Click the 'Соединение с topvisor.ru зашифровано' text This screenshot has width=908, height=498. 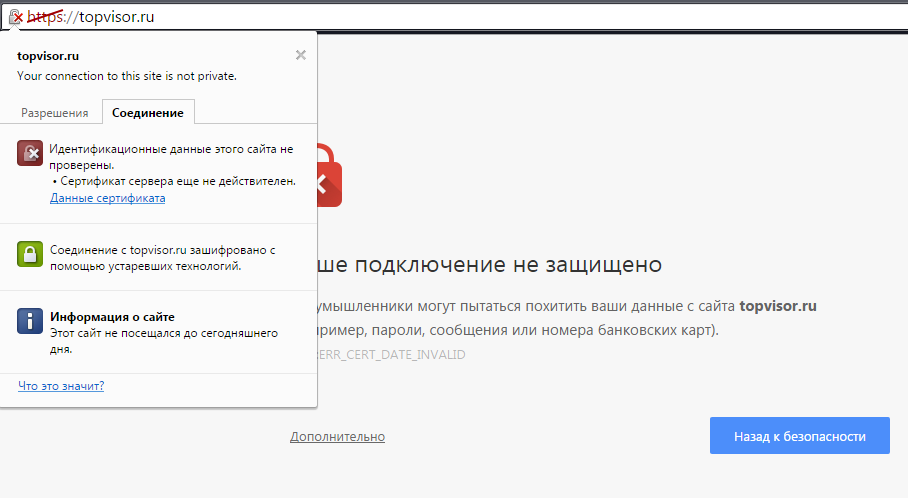pyautogui.click(x=163, y=258)
